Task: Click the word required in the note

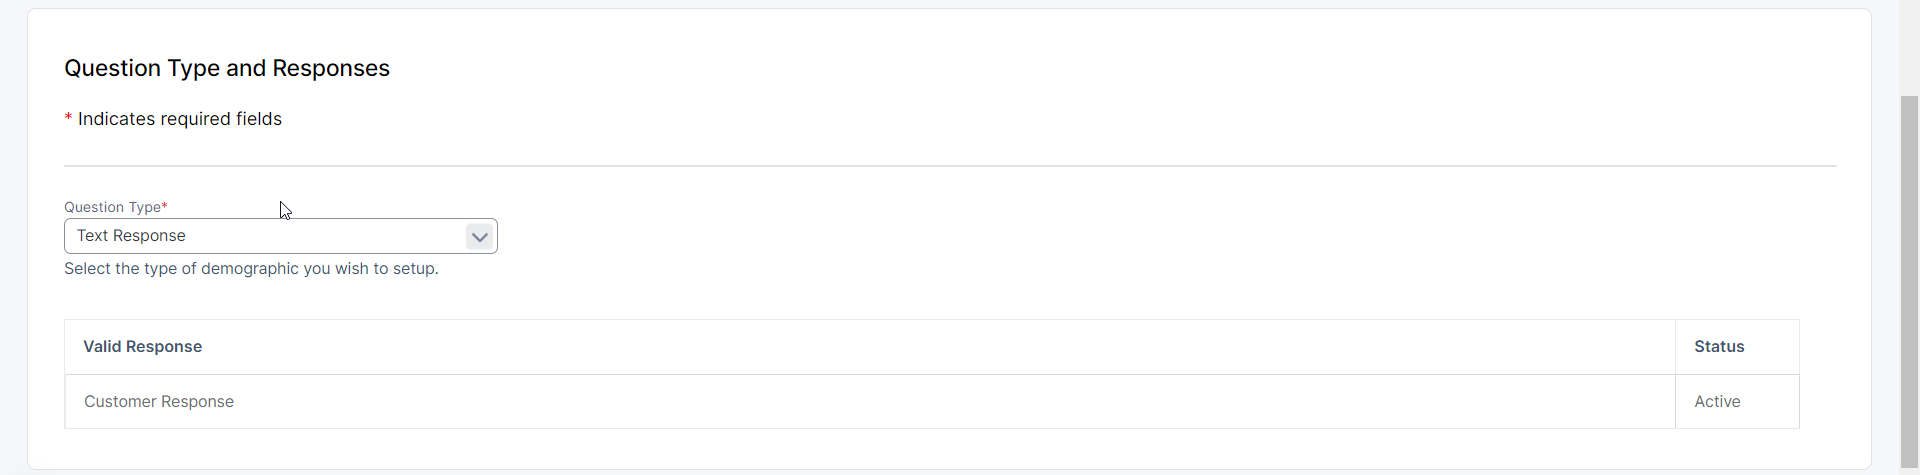Action: 195,119
